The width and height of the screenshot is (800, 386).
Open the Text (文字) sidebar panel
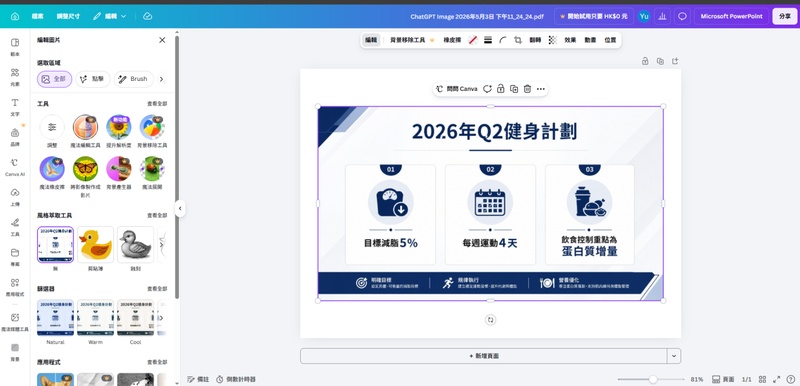point(15,106)
